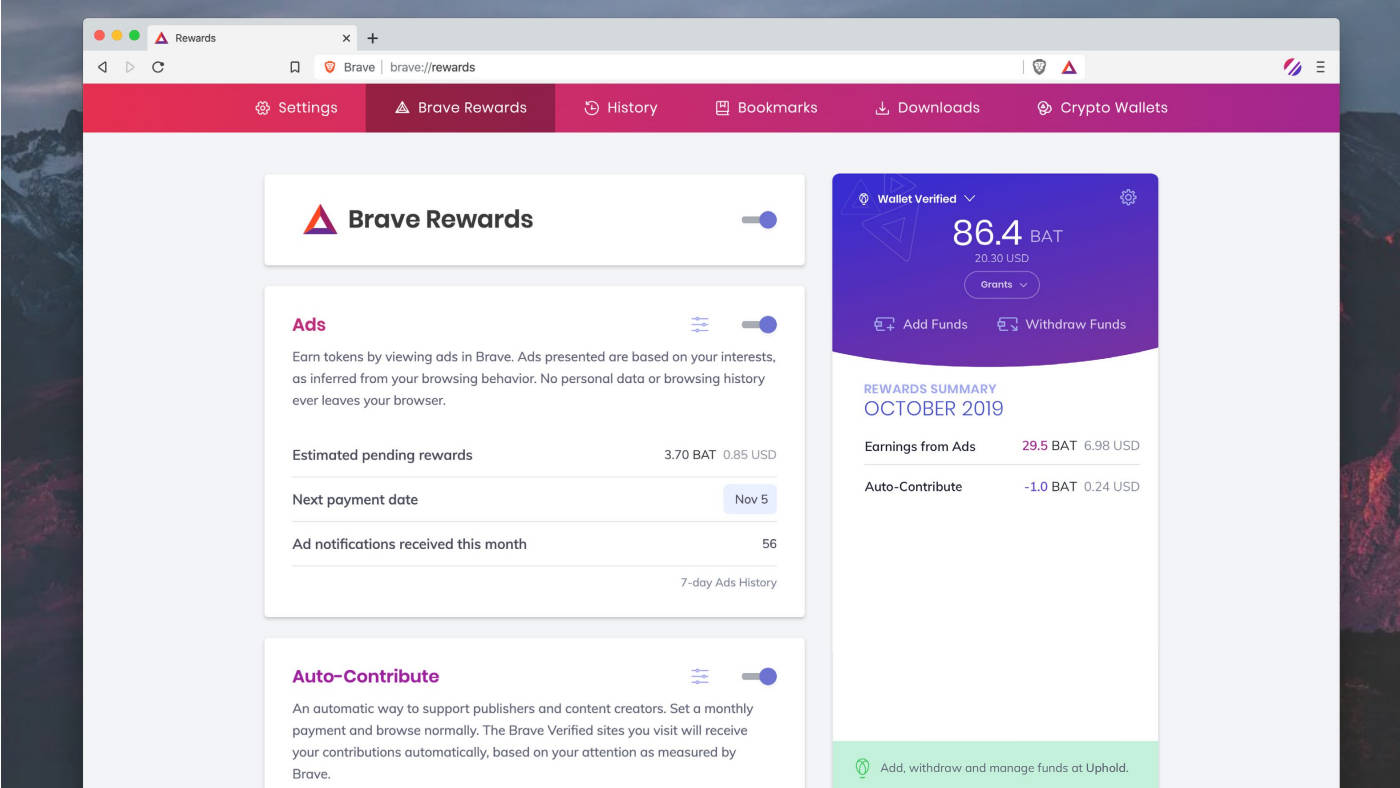Image resolution: width=1400 pixels, height=788 pixels.
Task: Click the Uphold logo icon in green banner
Action: click(x=862, y=768)
